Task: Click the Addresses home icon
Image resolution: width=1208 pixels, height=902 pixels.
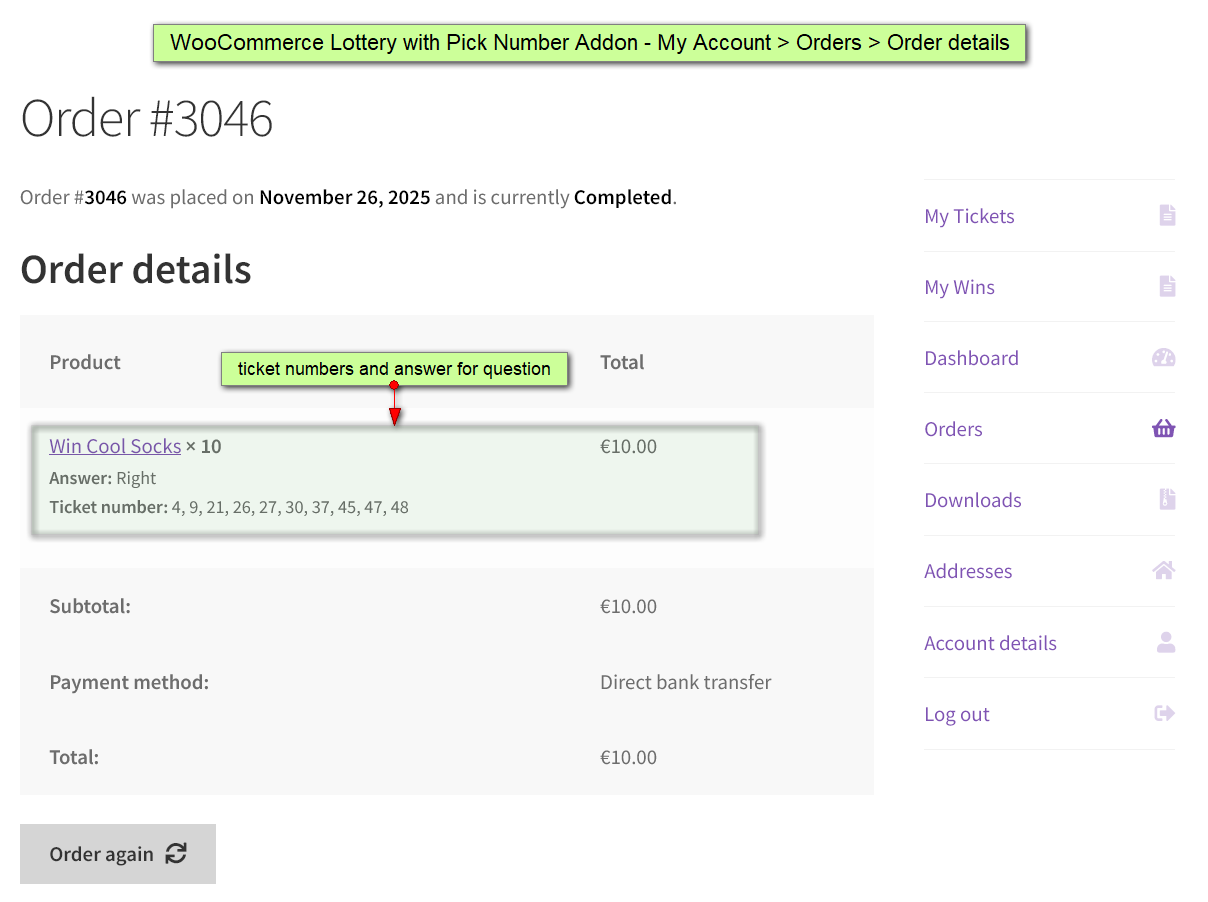Action: point(1164,571)
